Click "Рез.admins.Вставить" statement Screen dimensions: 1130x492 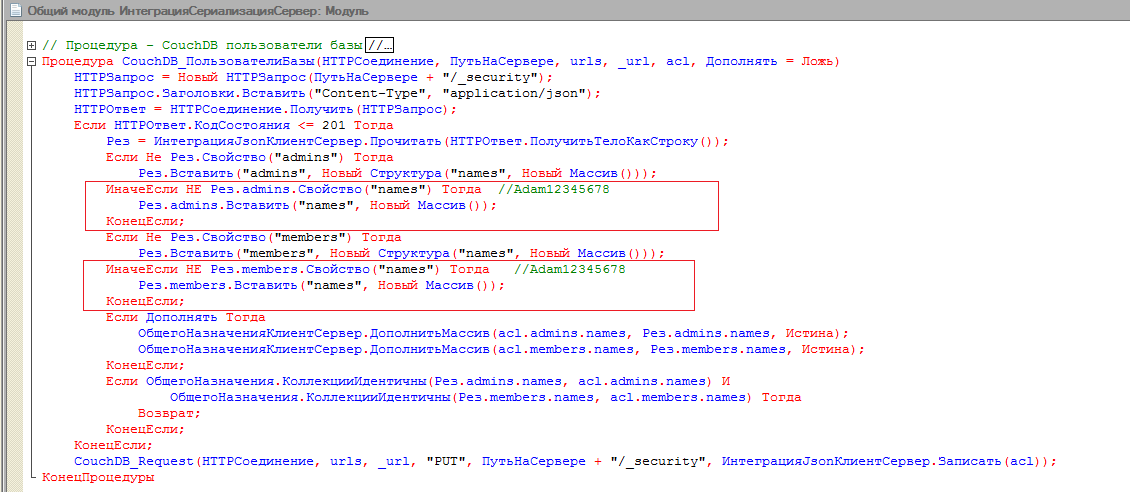317,205
